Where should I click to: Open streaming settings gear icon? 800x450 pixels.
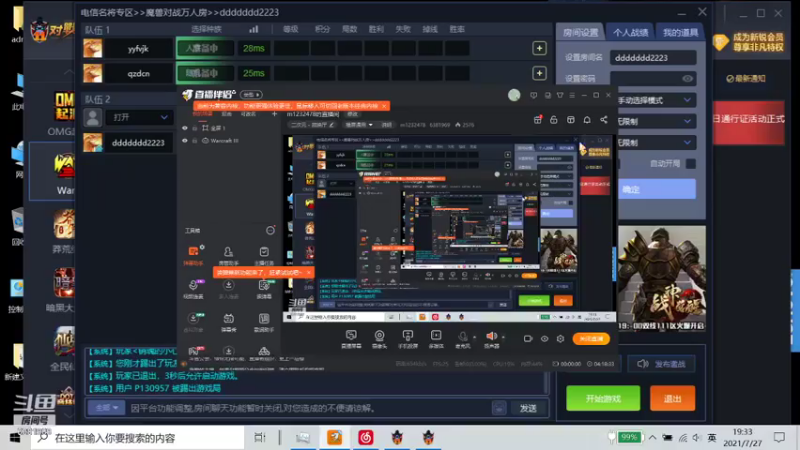pyautogui.click(x=560, y=339)
